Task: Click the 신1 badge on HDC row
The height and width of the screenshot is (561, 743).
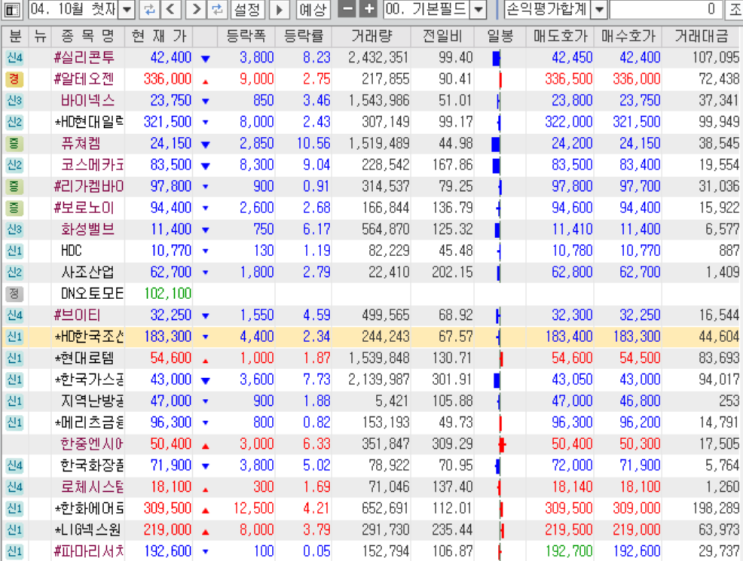Action: pos(14,251)
